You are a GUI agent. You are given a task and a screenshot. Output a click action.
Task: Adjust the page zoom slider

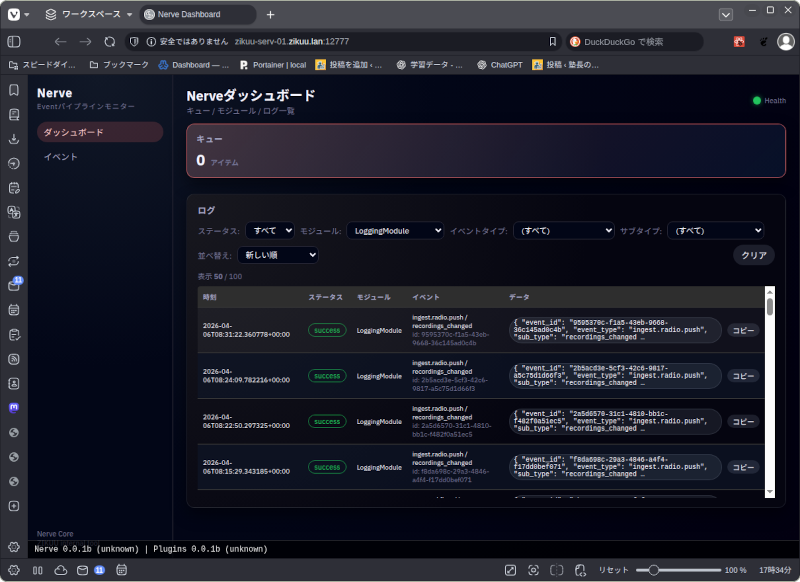coord(653,570)
